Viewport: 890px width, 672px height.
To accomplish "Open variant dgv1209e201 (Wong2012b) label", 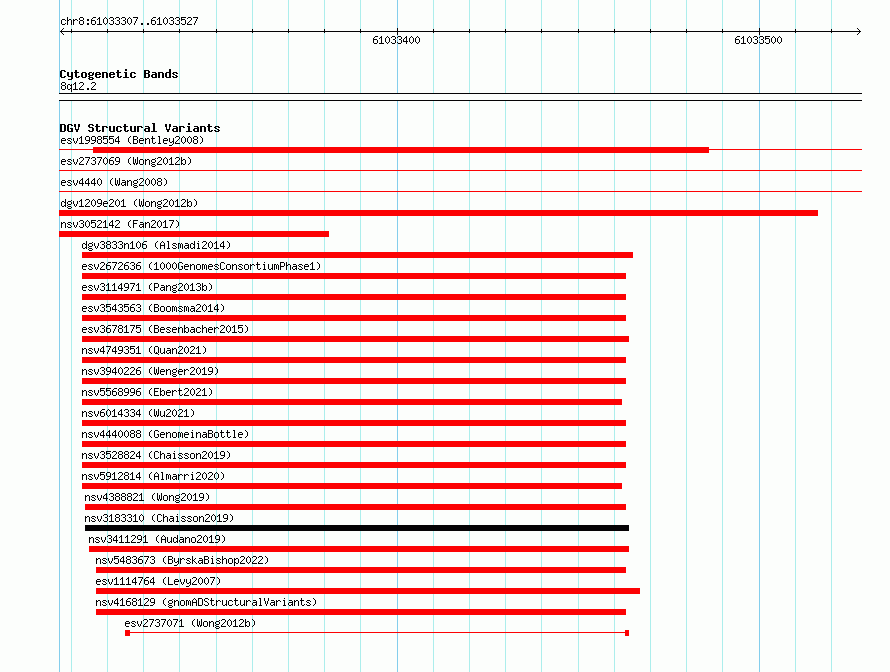I will (x=129, y=203).
